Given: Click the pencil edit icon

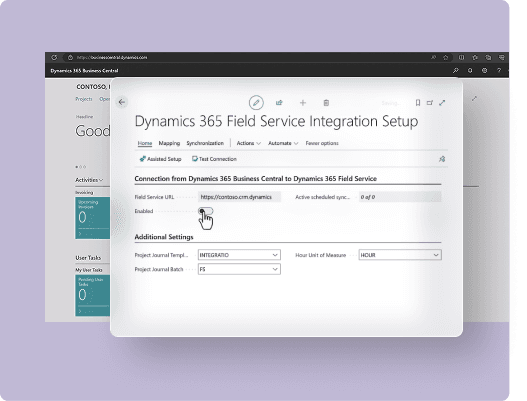Looking at the screenshot, I should click(x=256, y=103).
